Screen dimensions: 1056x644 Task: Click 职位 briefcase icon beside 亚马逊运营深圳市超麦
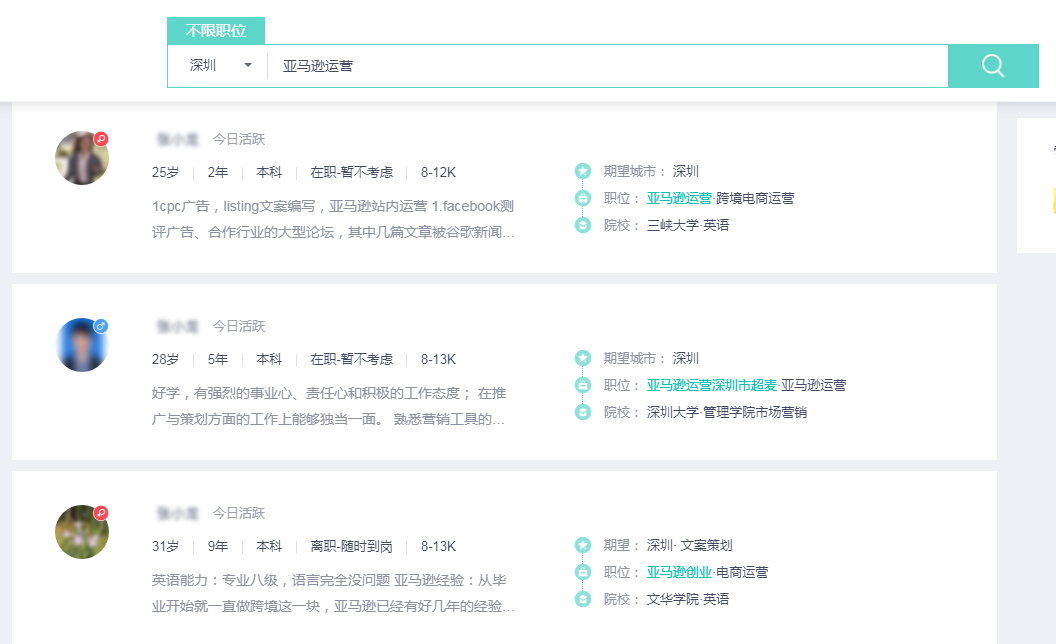(x=583, y=385)
